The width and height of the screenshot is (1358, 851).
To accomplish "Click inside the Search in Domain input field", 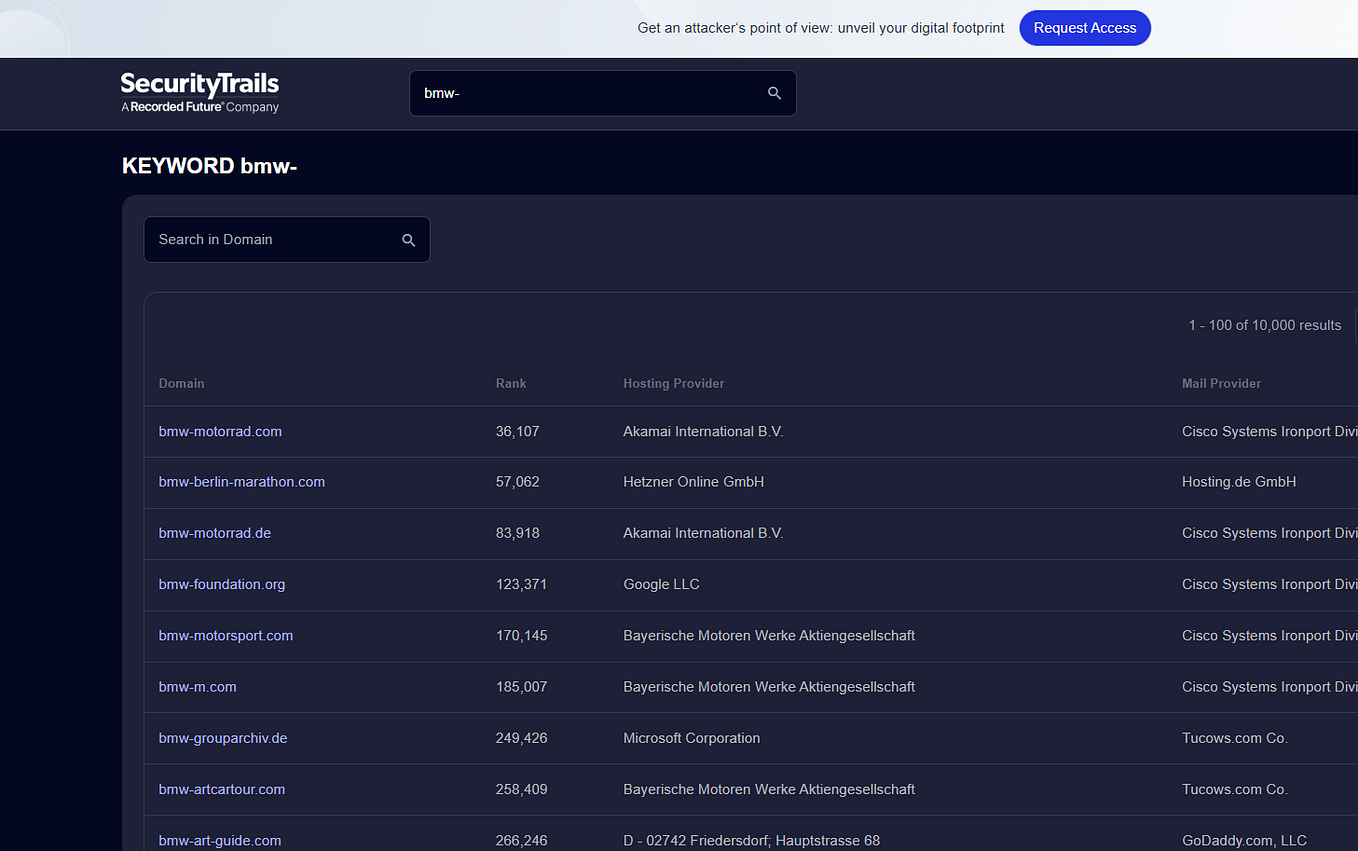I will click(x=270, y=239).
